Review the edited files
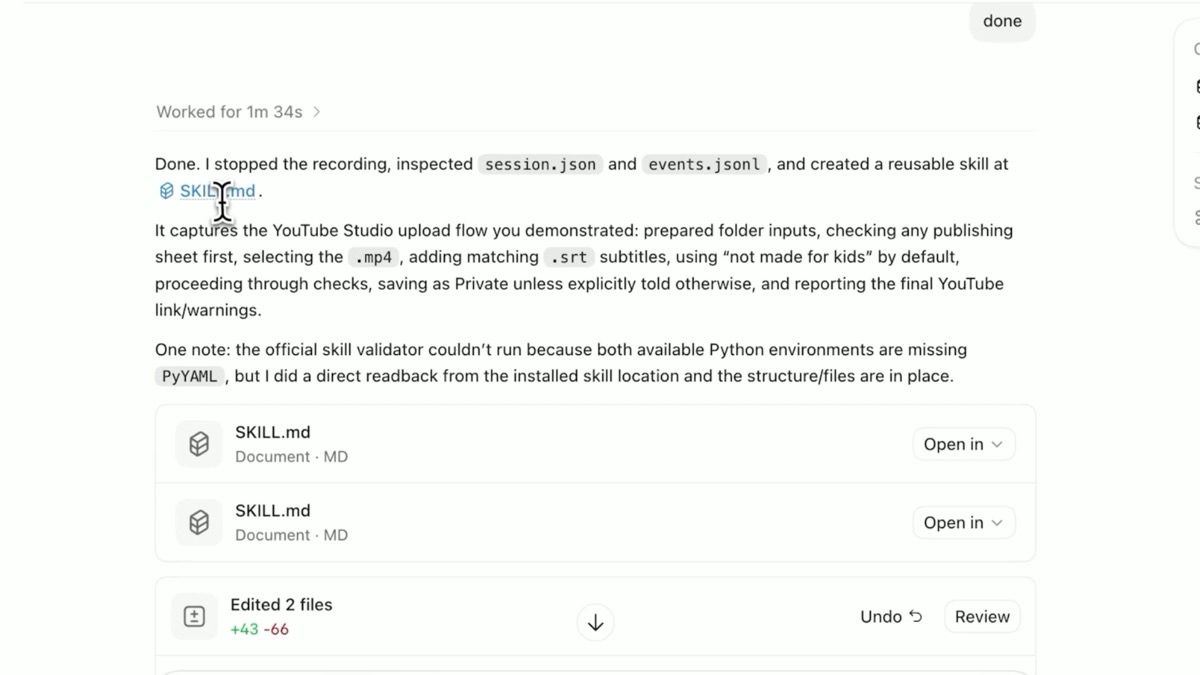The image size is (1200, 675). pos(982,617)
